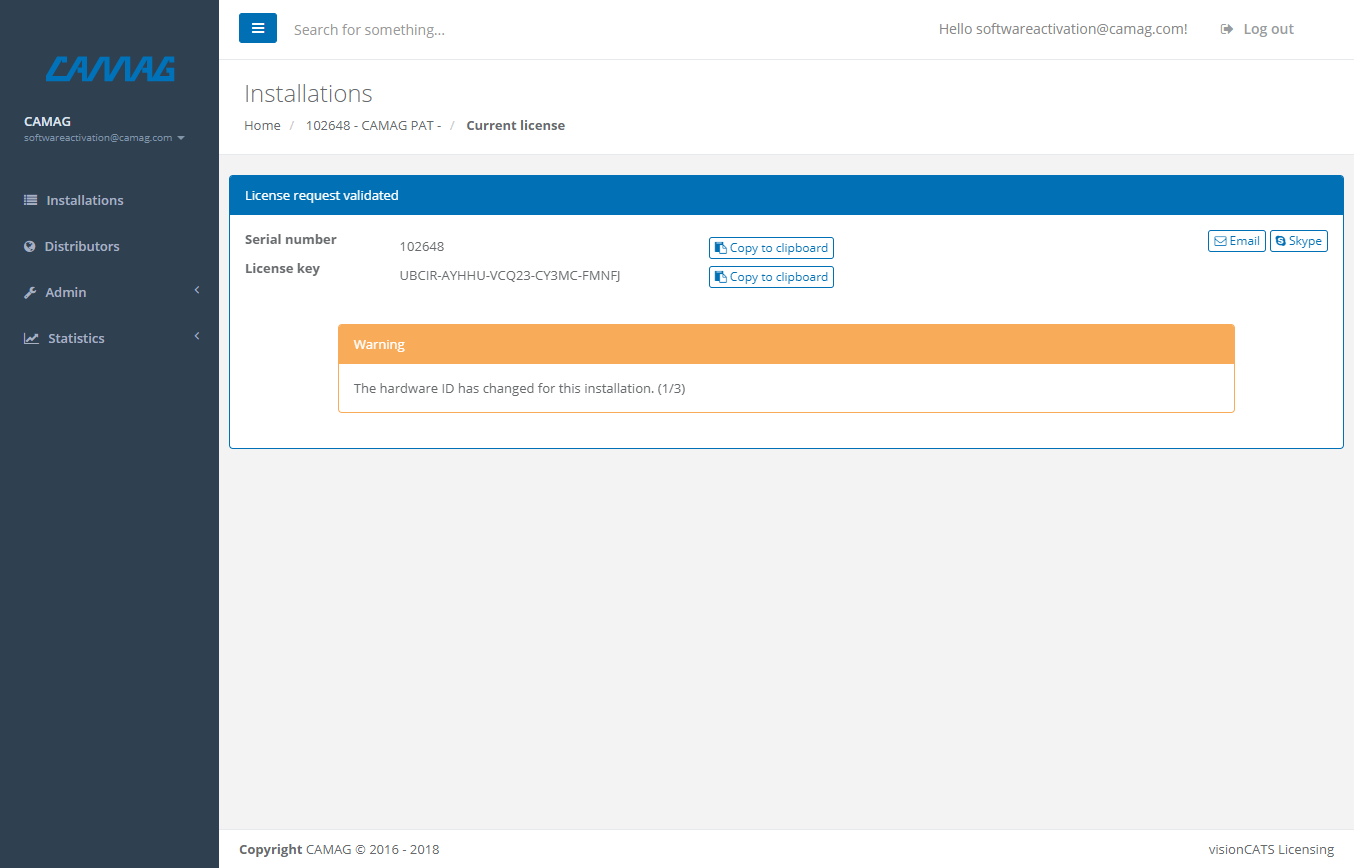1354x868 pixels.
Task: Open the softwareactivation account dropdown arrow
Action: click(x=181, y=138)
